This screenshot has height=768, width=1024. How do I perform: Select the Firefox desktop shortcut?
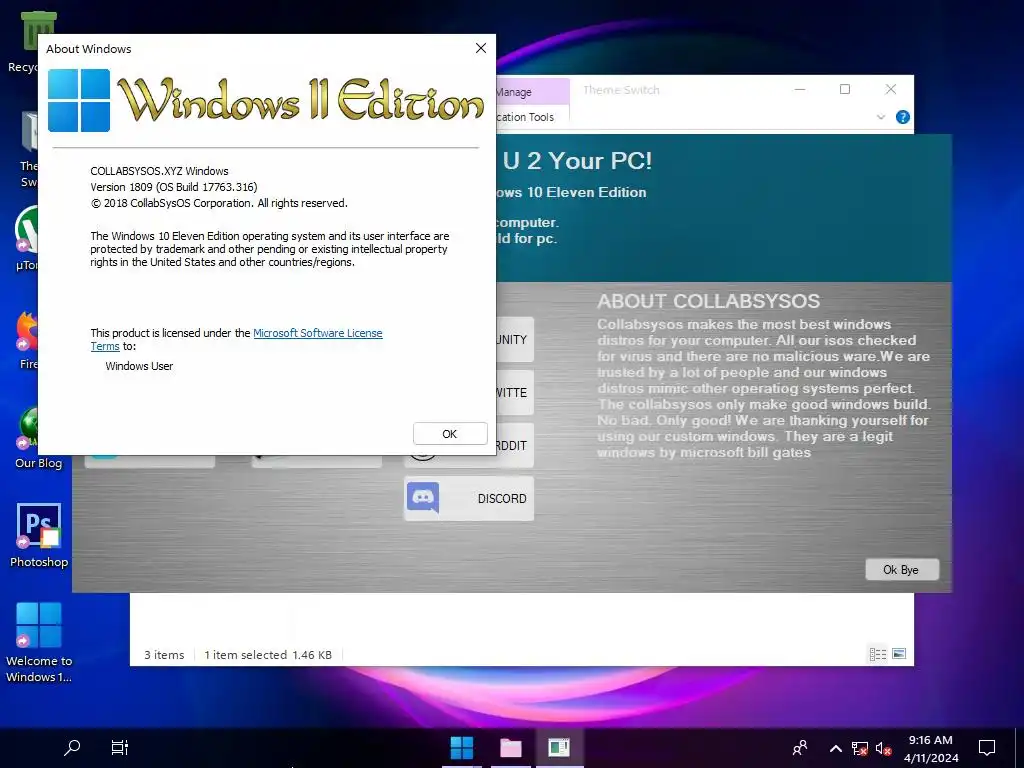pyautogui.click(x=27, y=341)
